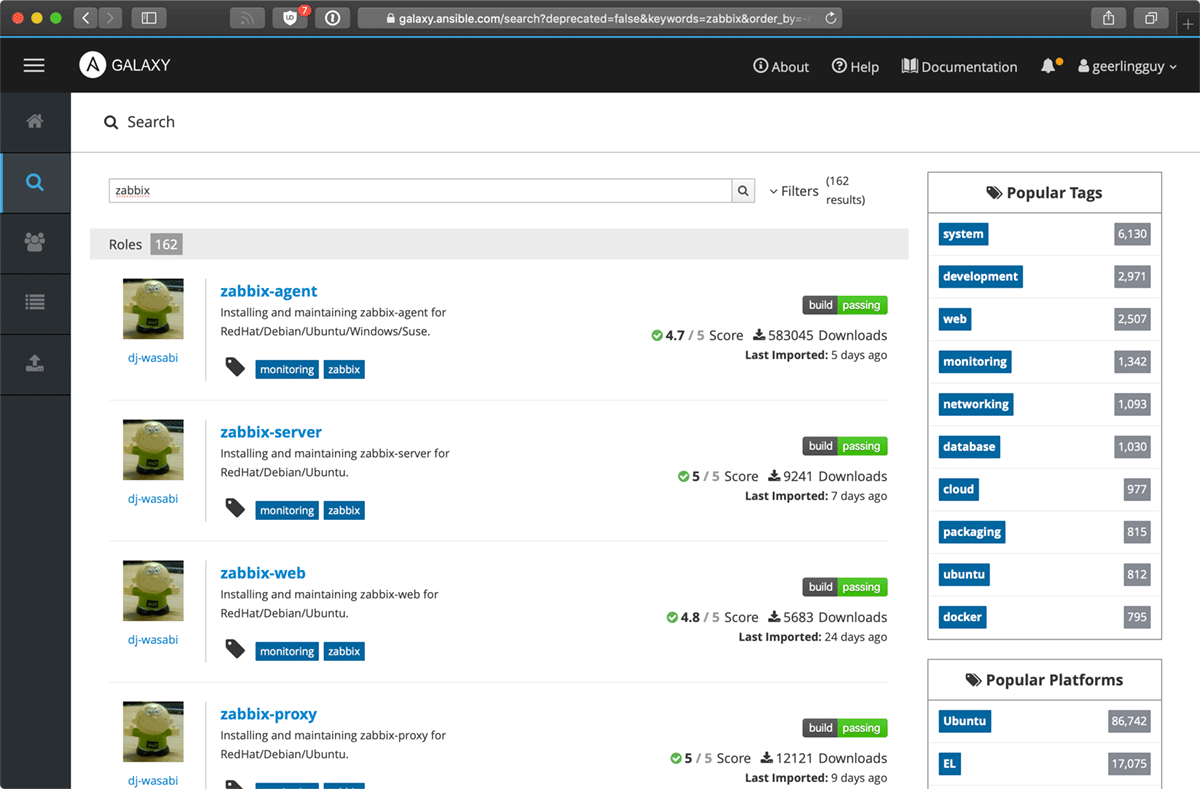This screenshot has height=789, width=1200.
Task: Filter by popular tag development
Action: pyautogui.click(x=980, y=276)
